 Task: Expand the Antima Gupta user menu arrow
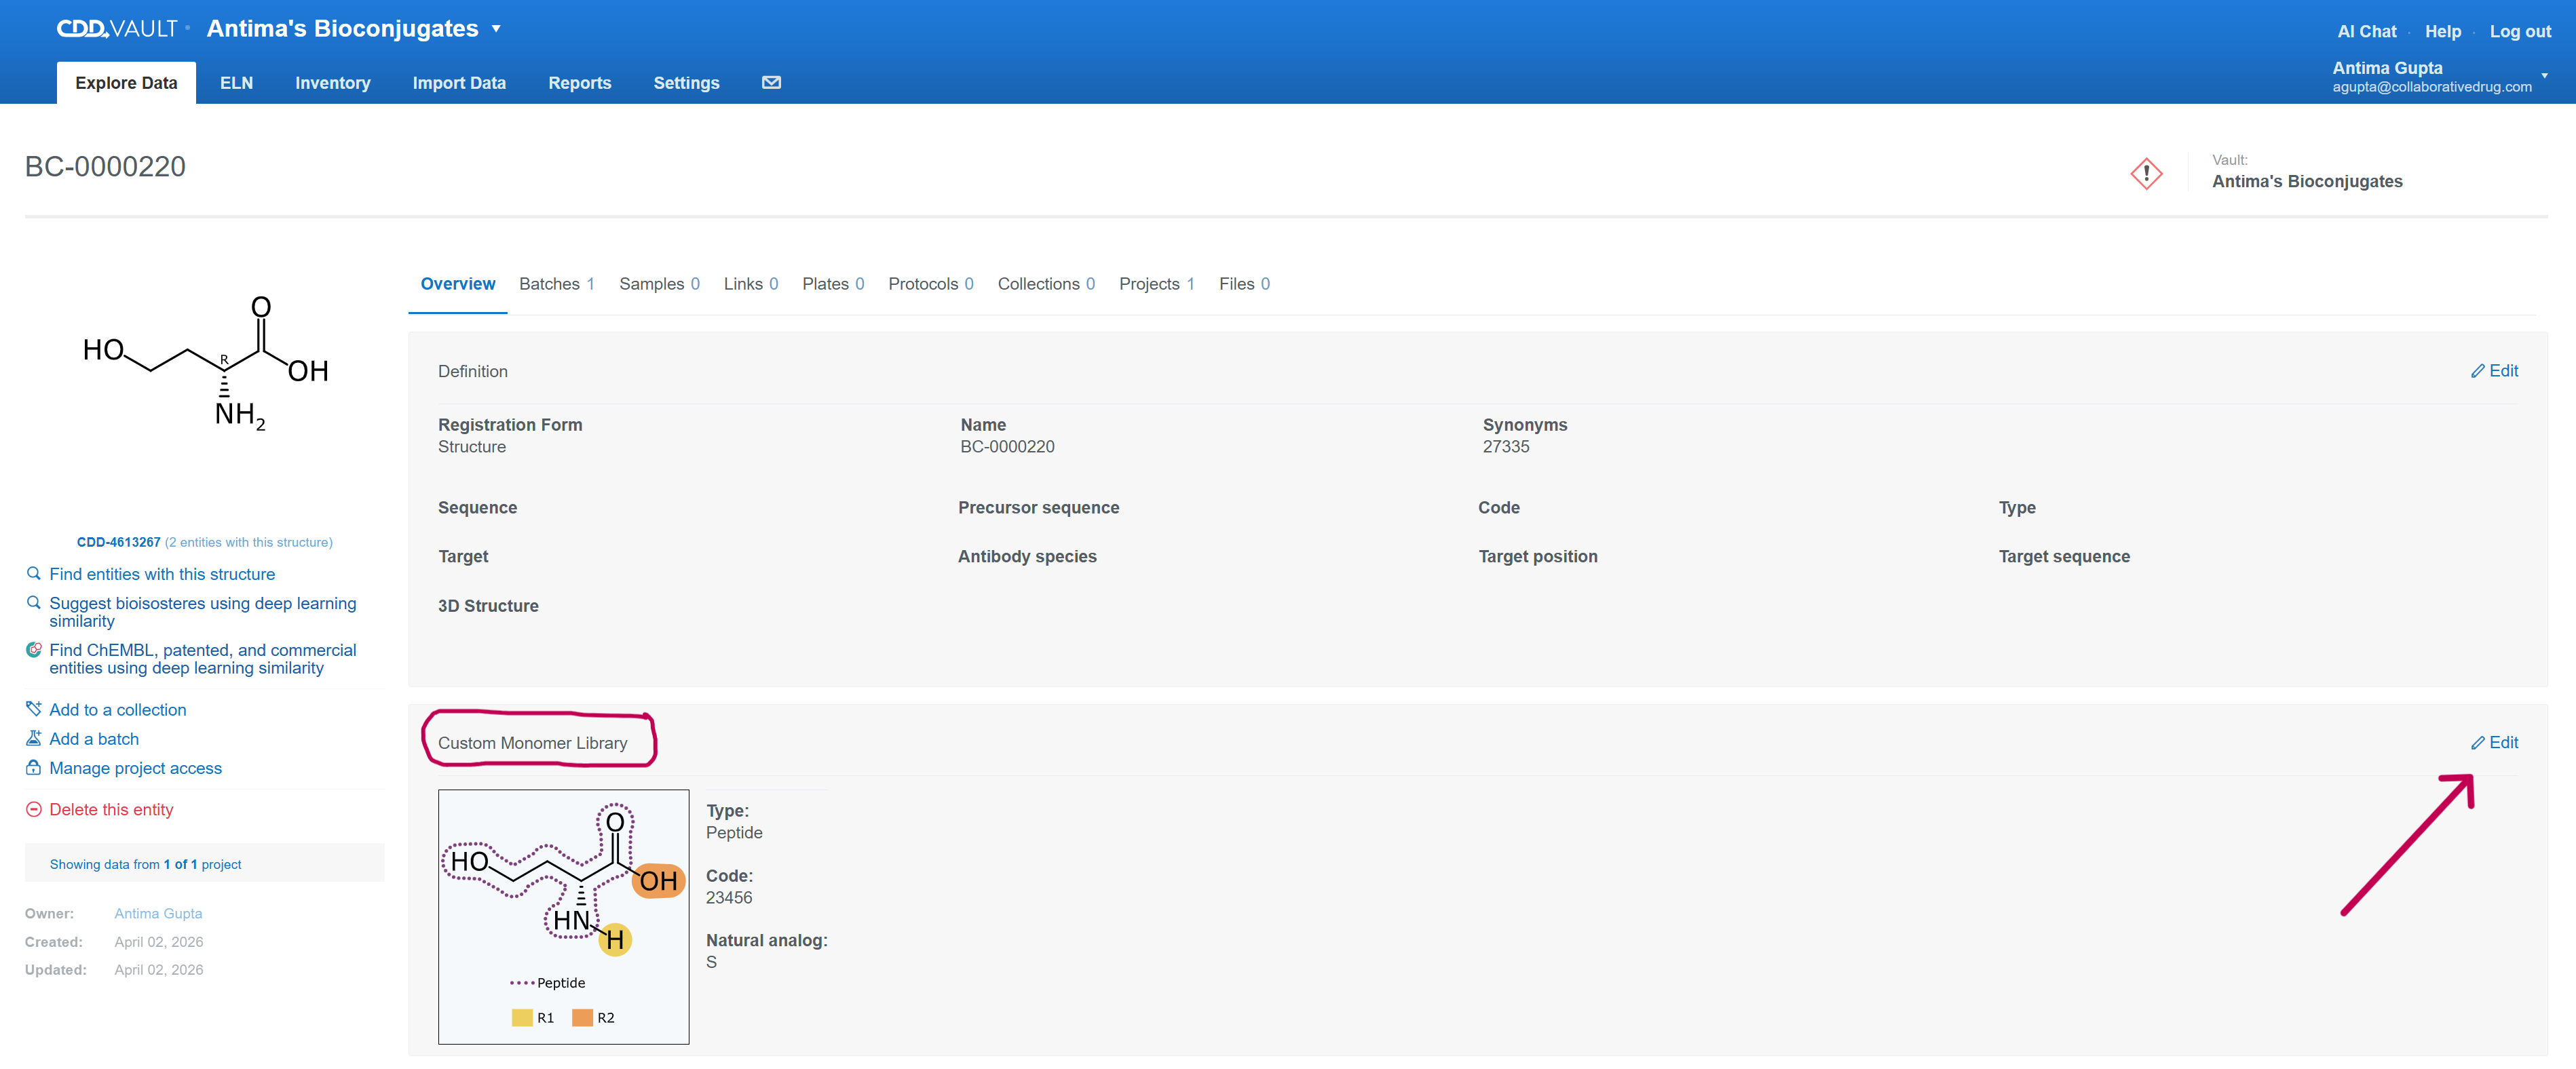click(x=2544, y=75)
